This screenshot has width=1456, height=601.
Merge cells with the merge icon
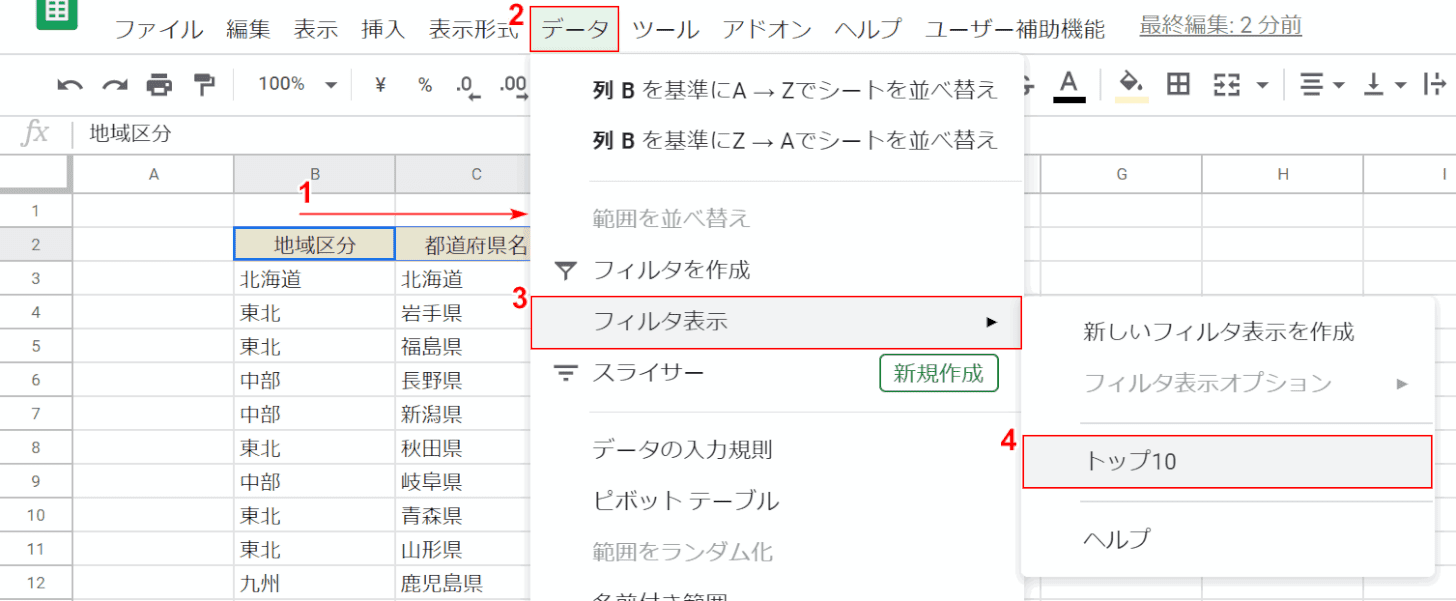[1227, 85]
